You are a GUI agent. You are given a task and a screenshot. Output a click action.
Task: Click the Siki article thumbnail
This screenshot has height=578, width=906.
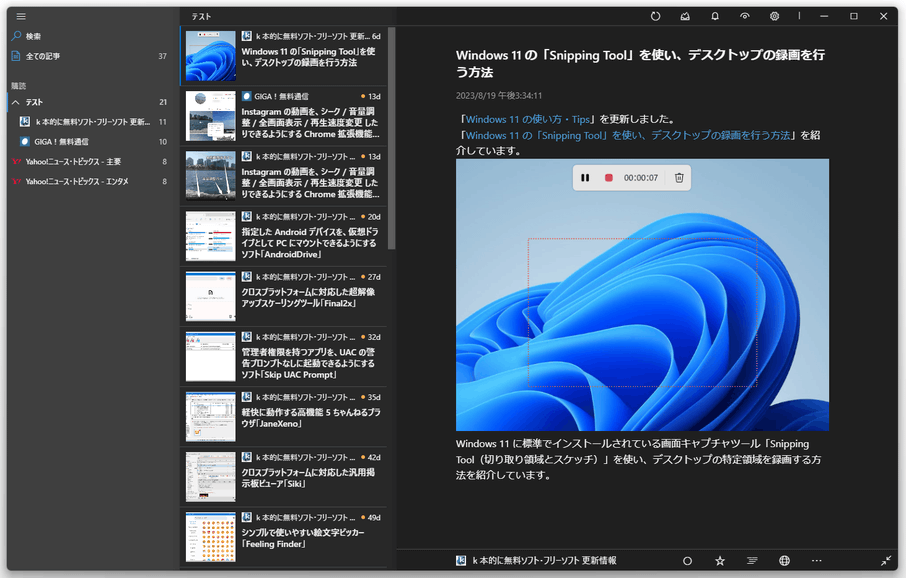pos(210,476)
